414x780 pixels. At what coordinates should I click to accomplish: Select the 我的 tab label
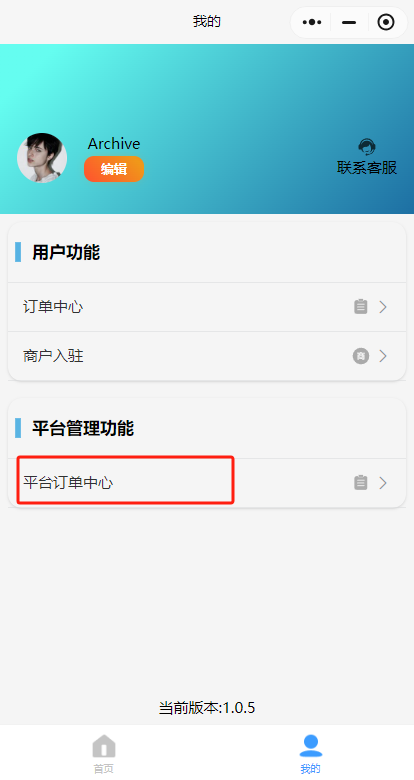point(310,769)
